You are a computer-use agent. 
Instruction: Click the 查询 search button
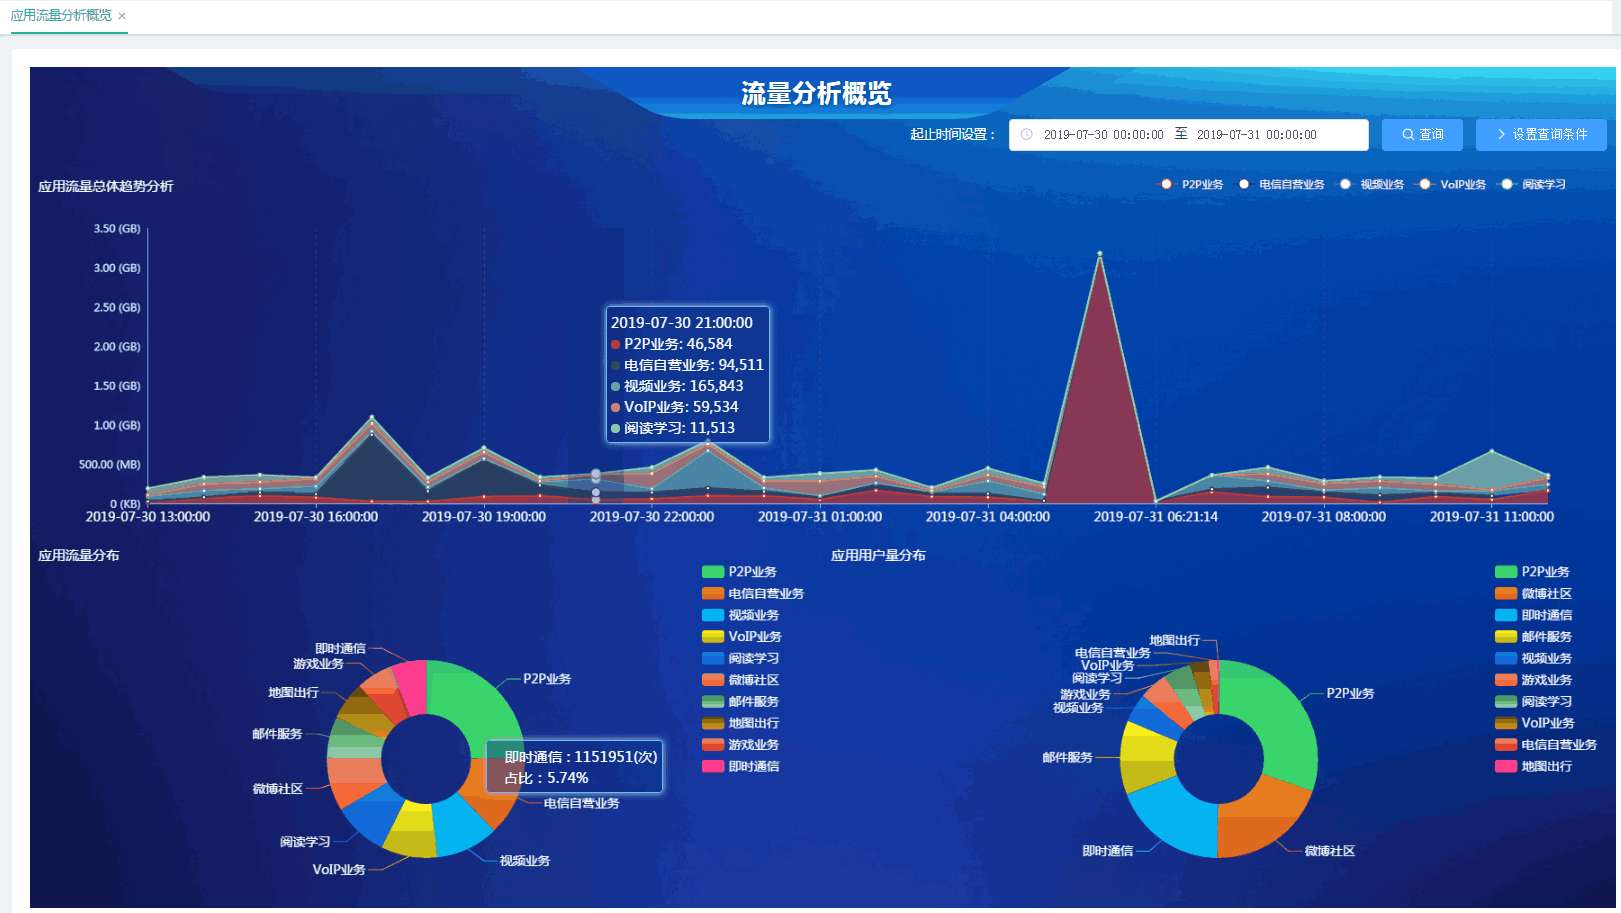(x=1421, y=135)
